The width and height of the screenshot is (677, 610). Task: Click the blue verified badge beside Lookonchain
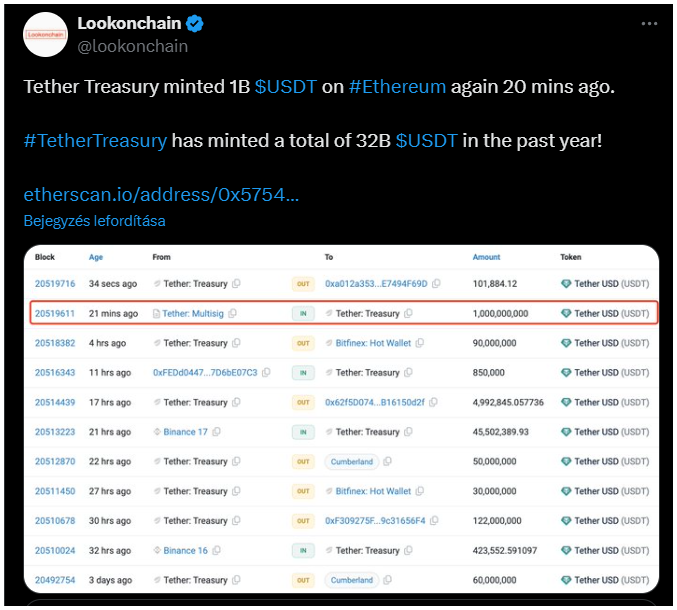(x=195, y=23)
